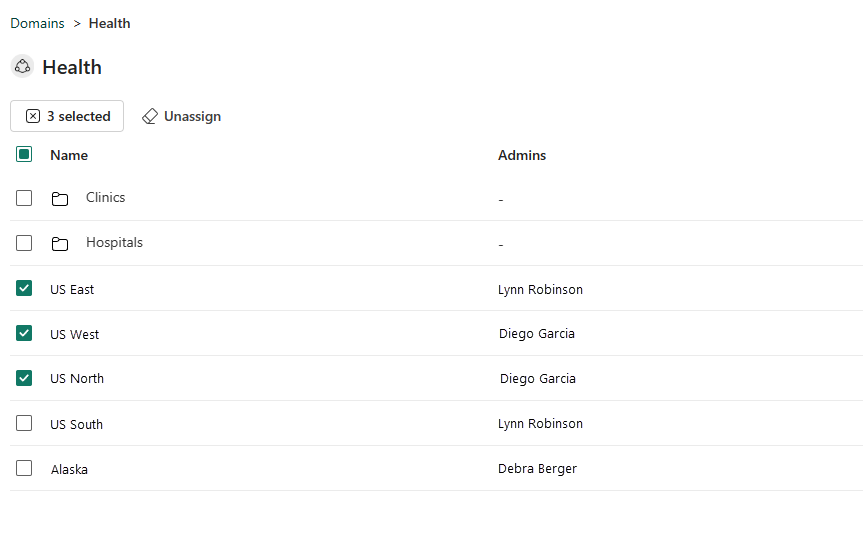Screen dimensions: 863x541
Task: Go back to Domains breadcrumb
Action: pos(37,23)
